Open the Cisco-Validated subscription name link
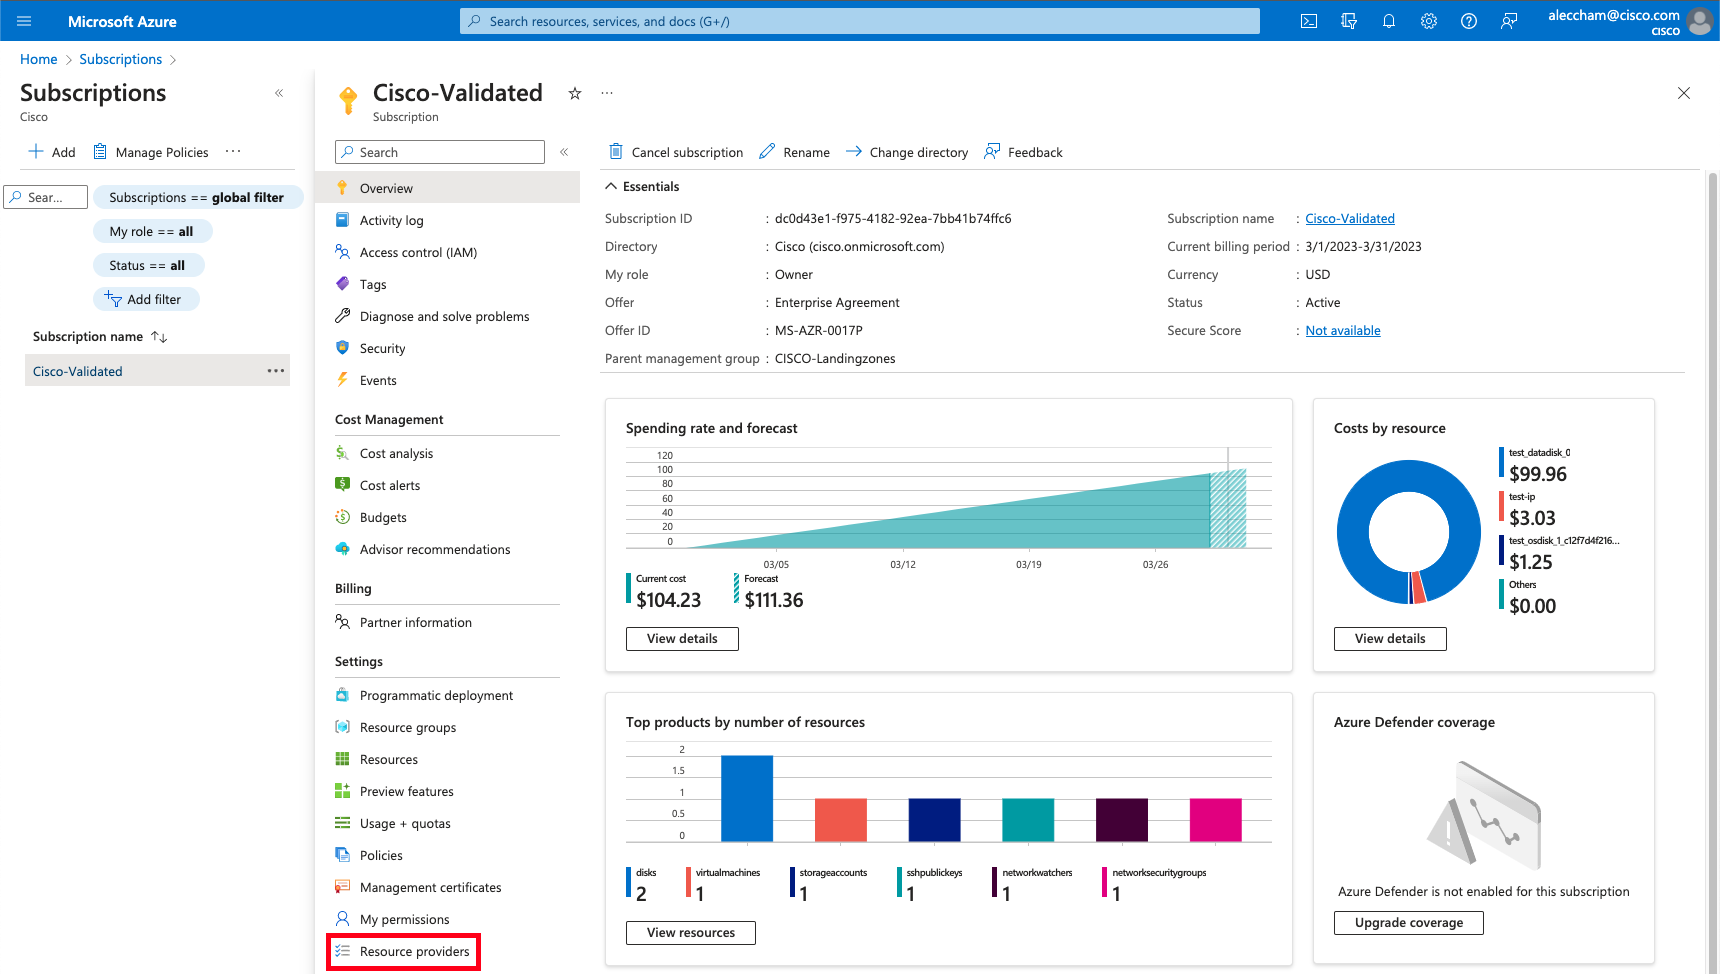This screenshot has height=974, width=1720. (1350, 218)
